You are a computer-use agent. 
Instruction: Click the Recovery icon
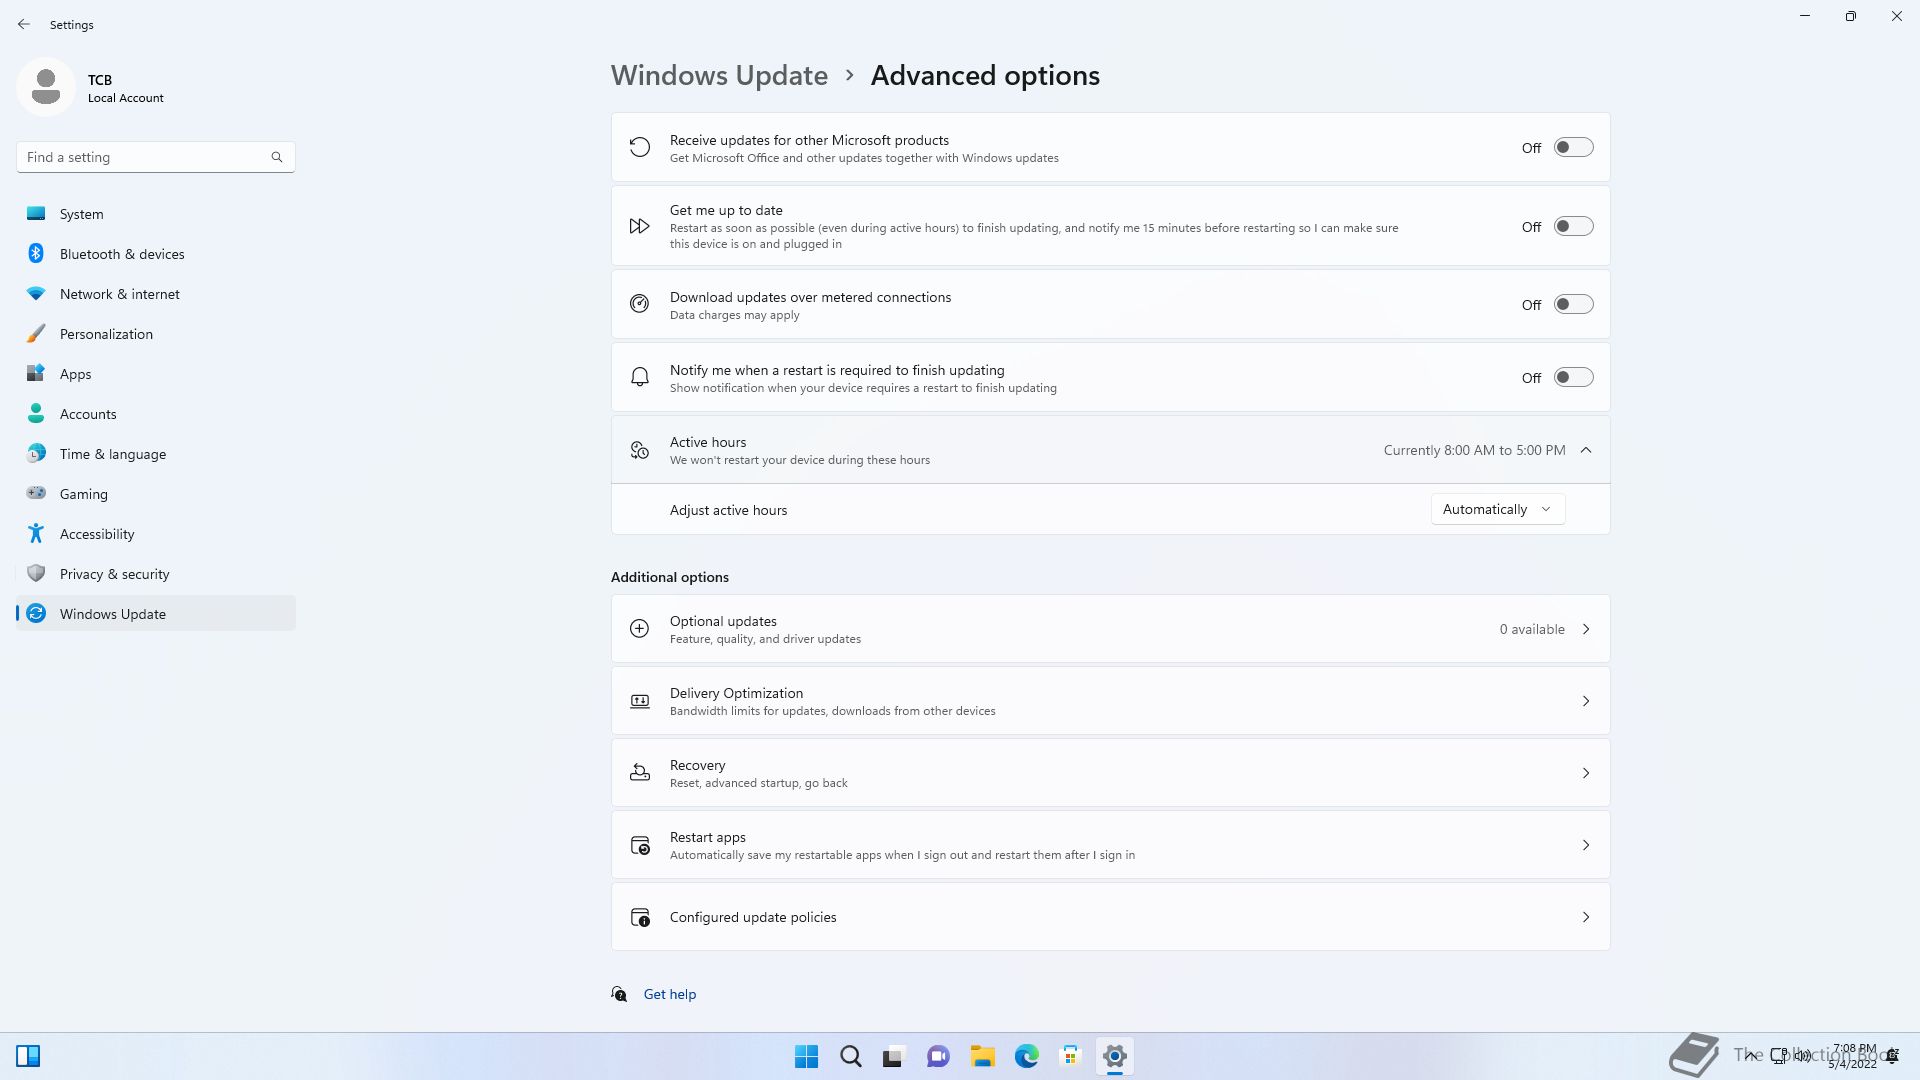(x=639, y=773)
